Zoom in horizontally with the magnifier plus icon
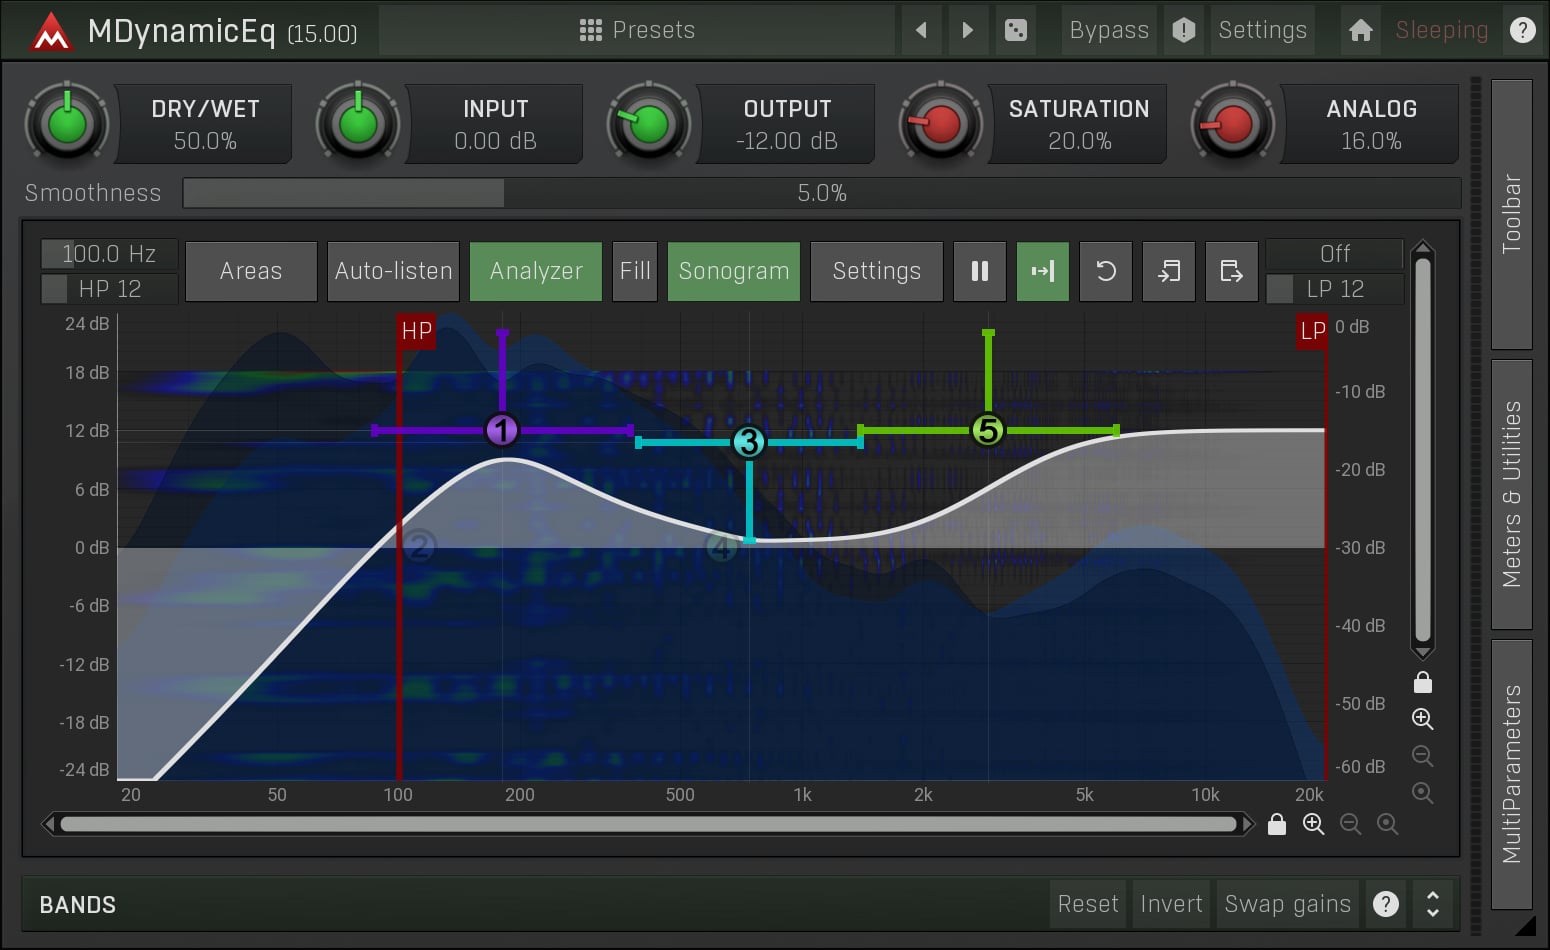This screenshot has width=1550, height=950. tap(1313, 824)
